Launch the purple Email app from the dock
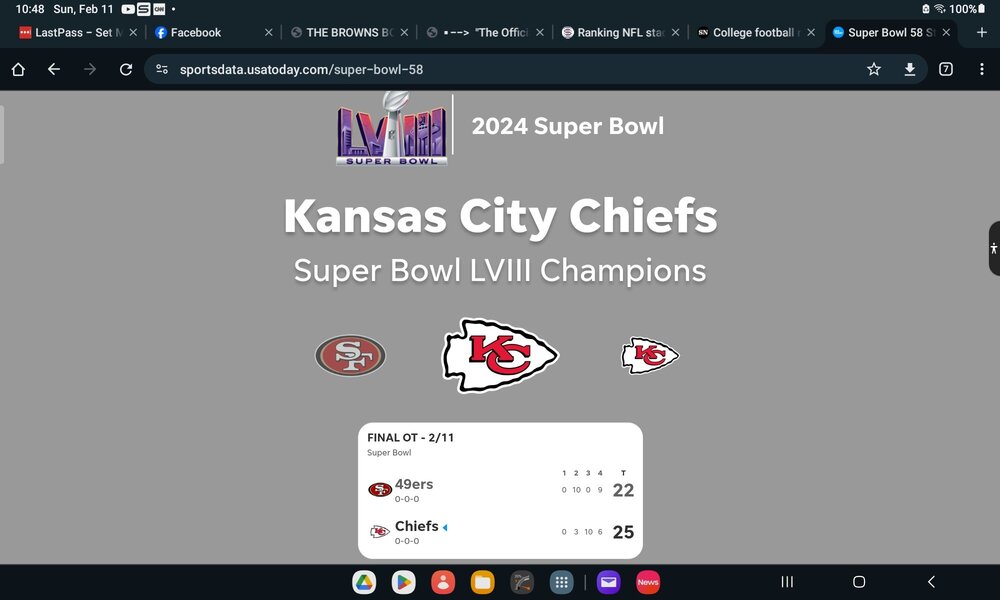The width and height of the screenshot is (1000, 600). coord(608,582)
